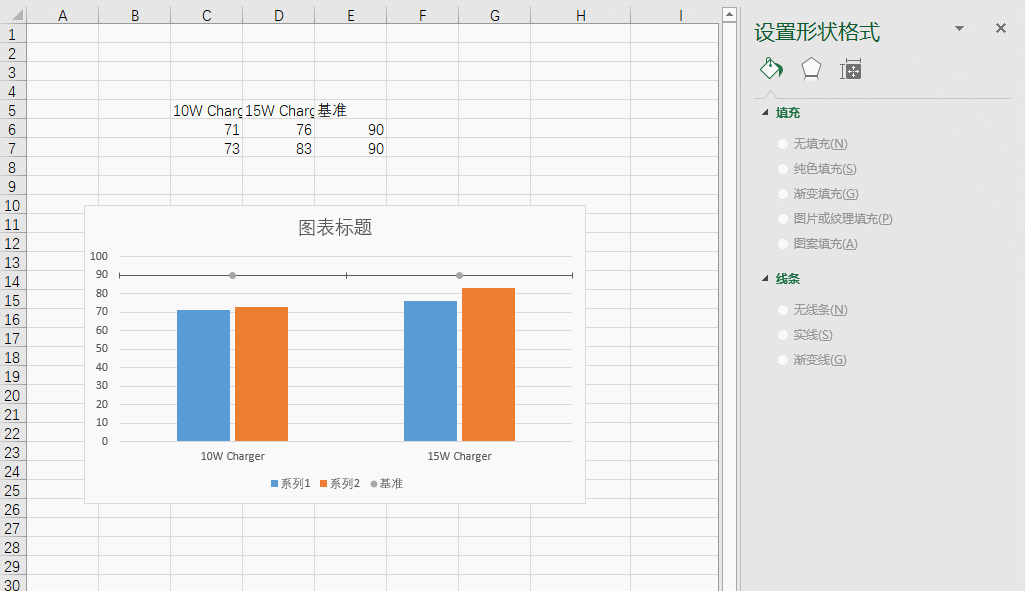The image size is (1025, 591).
Task: Close the 设置形状格式 pane
Action: point(999,28)
